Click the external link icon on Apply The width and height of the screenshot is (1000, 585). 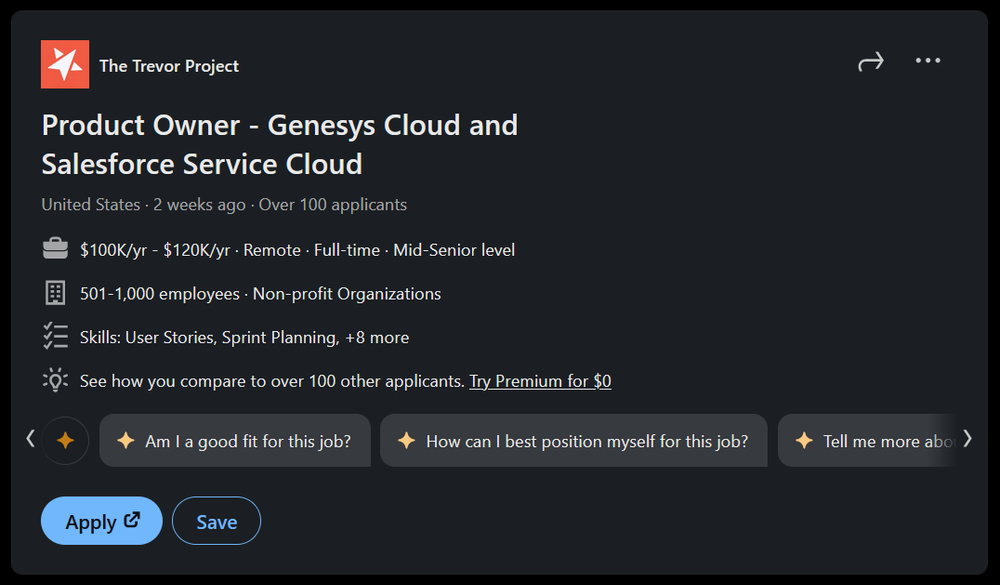132,520
